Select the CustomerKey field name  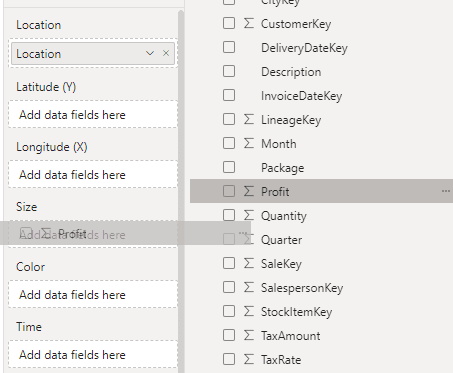pyautogui.click(x=296, y=24)
